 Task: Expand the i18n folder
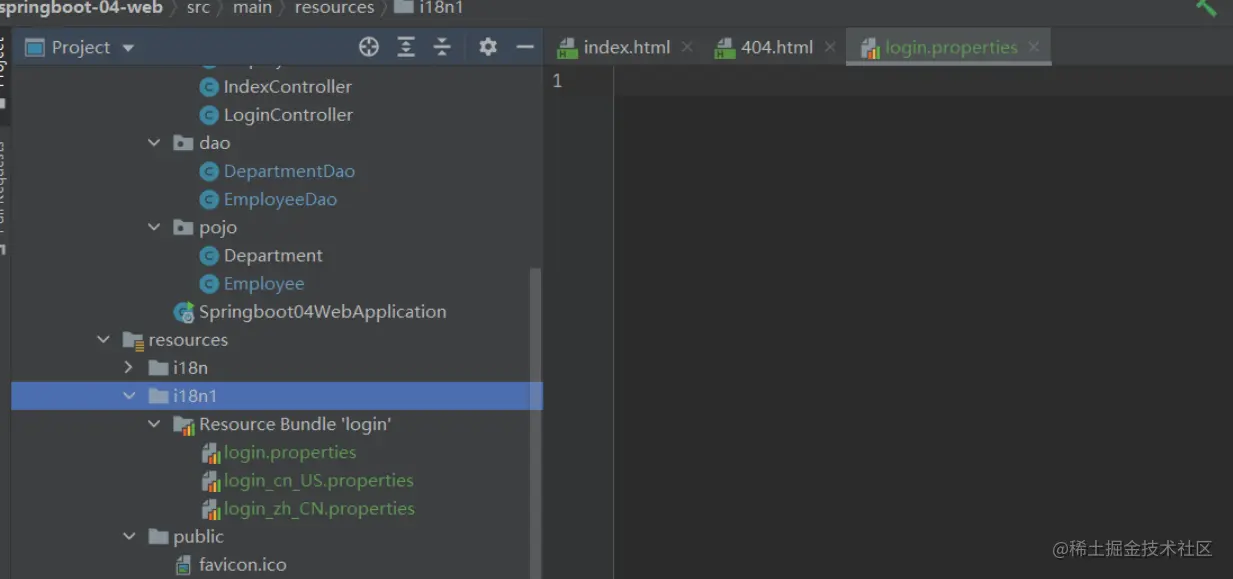point(129,368)
